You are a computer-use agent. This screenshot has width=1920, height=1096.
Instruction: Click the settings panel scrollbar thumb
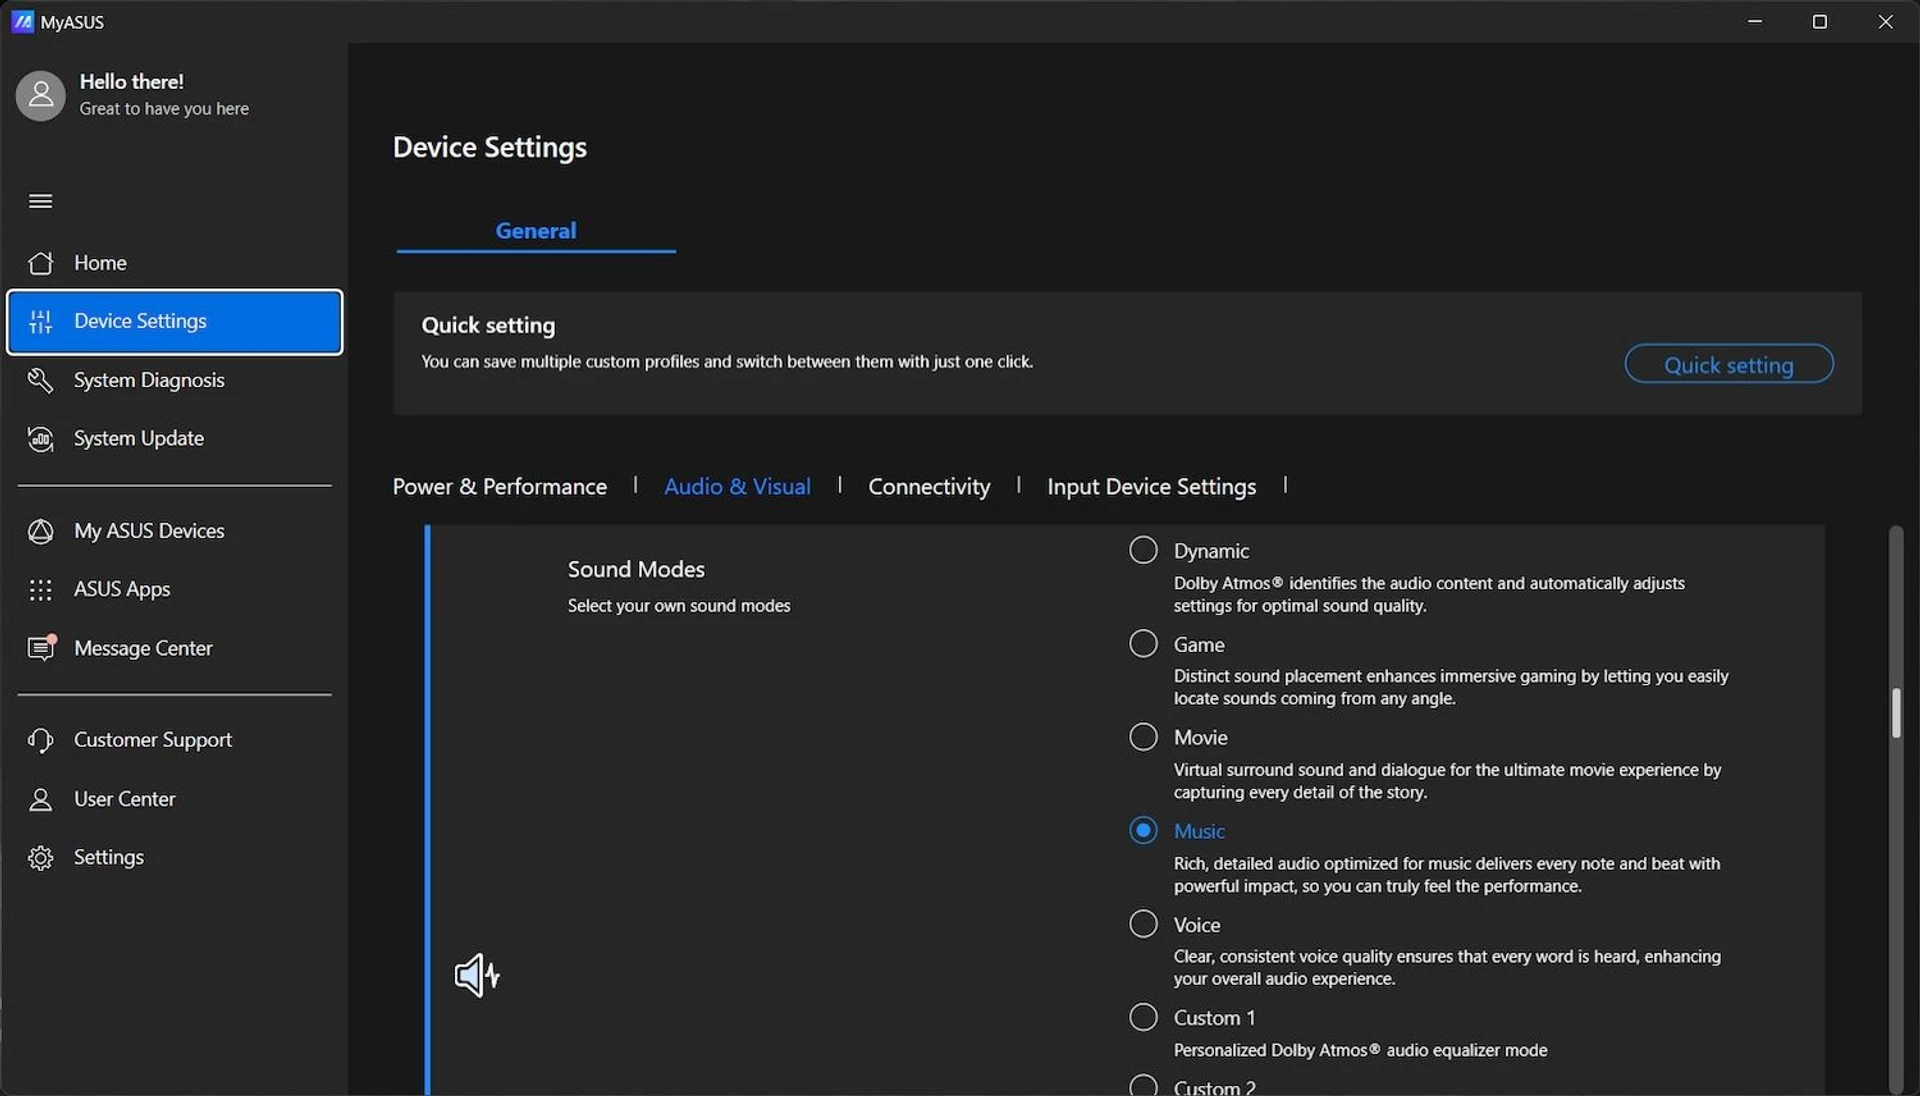click(1895, 713)
